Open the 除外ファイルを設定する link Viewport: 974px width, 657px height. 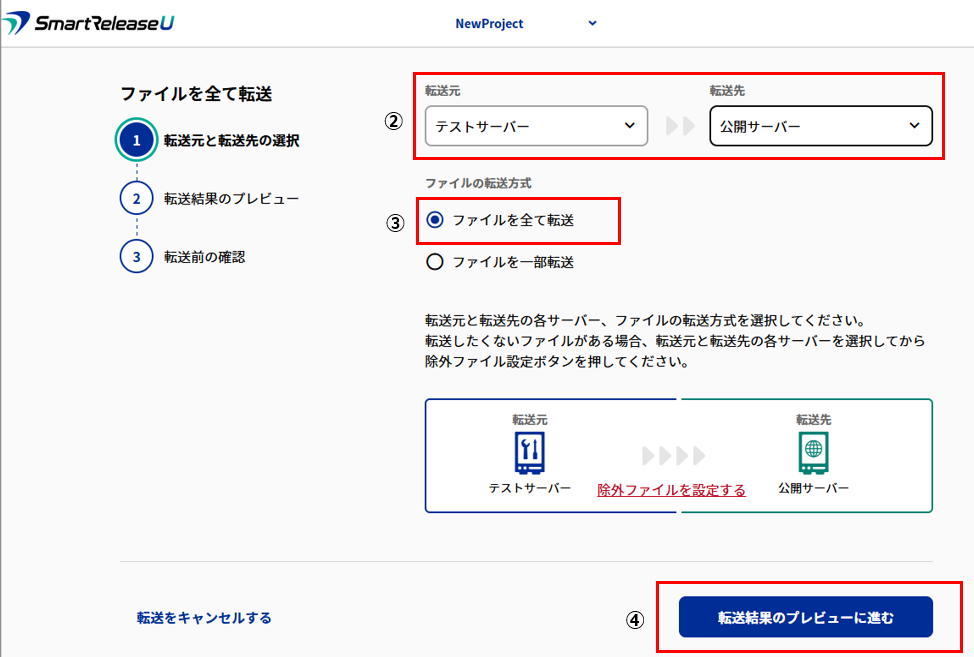pyautogui.click(x=671, y=490)
